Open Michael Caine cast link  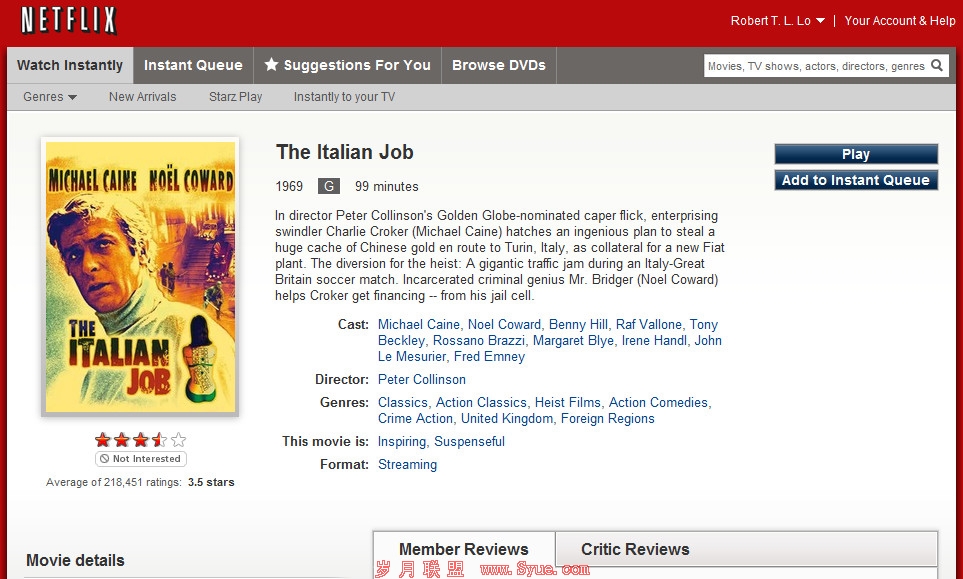pyautogui.click(x=419, y=324)
